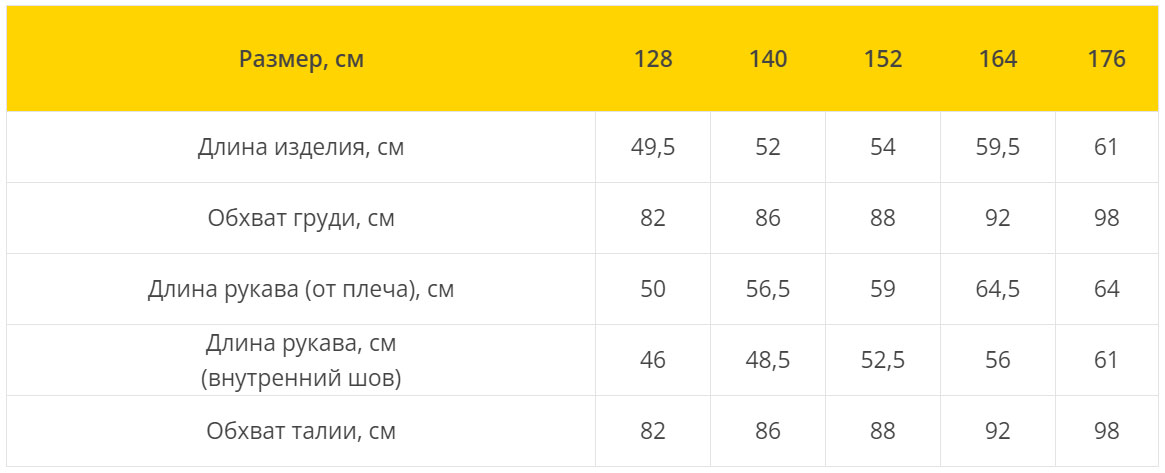Select the 59,5 product length cell
The image size is (1165, 473).
[x=998, y=147]
